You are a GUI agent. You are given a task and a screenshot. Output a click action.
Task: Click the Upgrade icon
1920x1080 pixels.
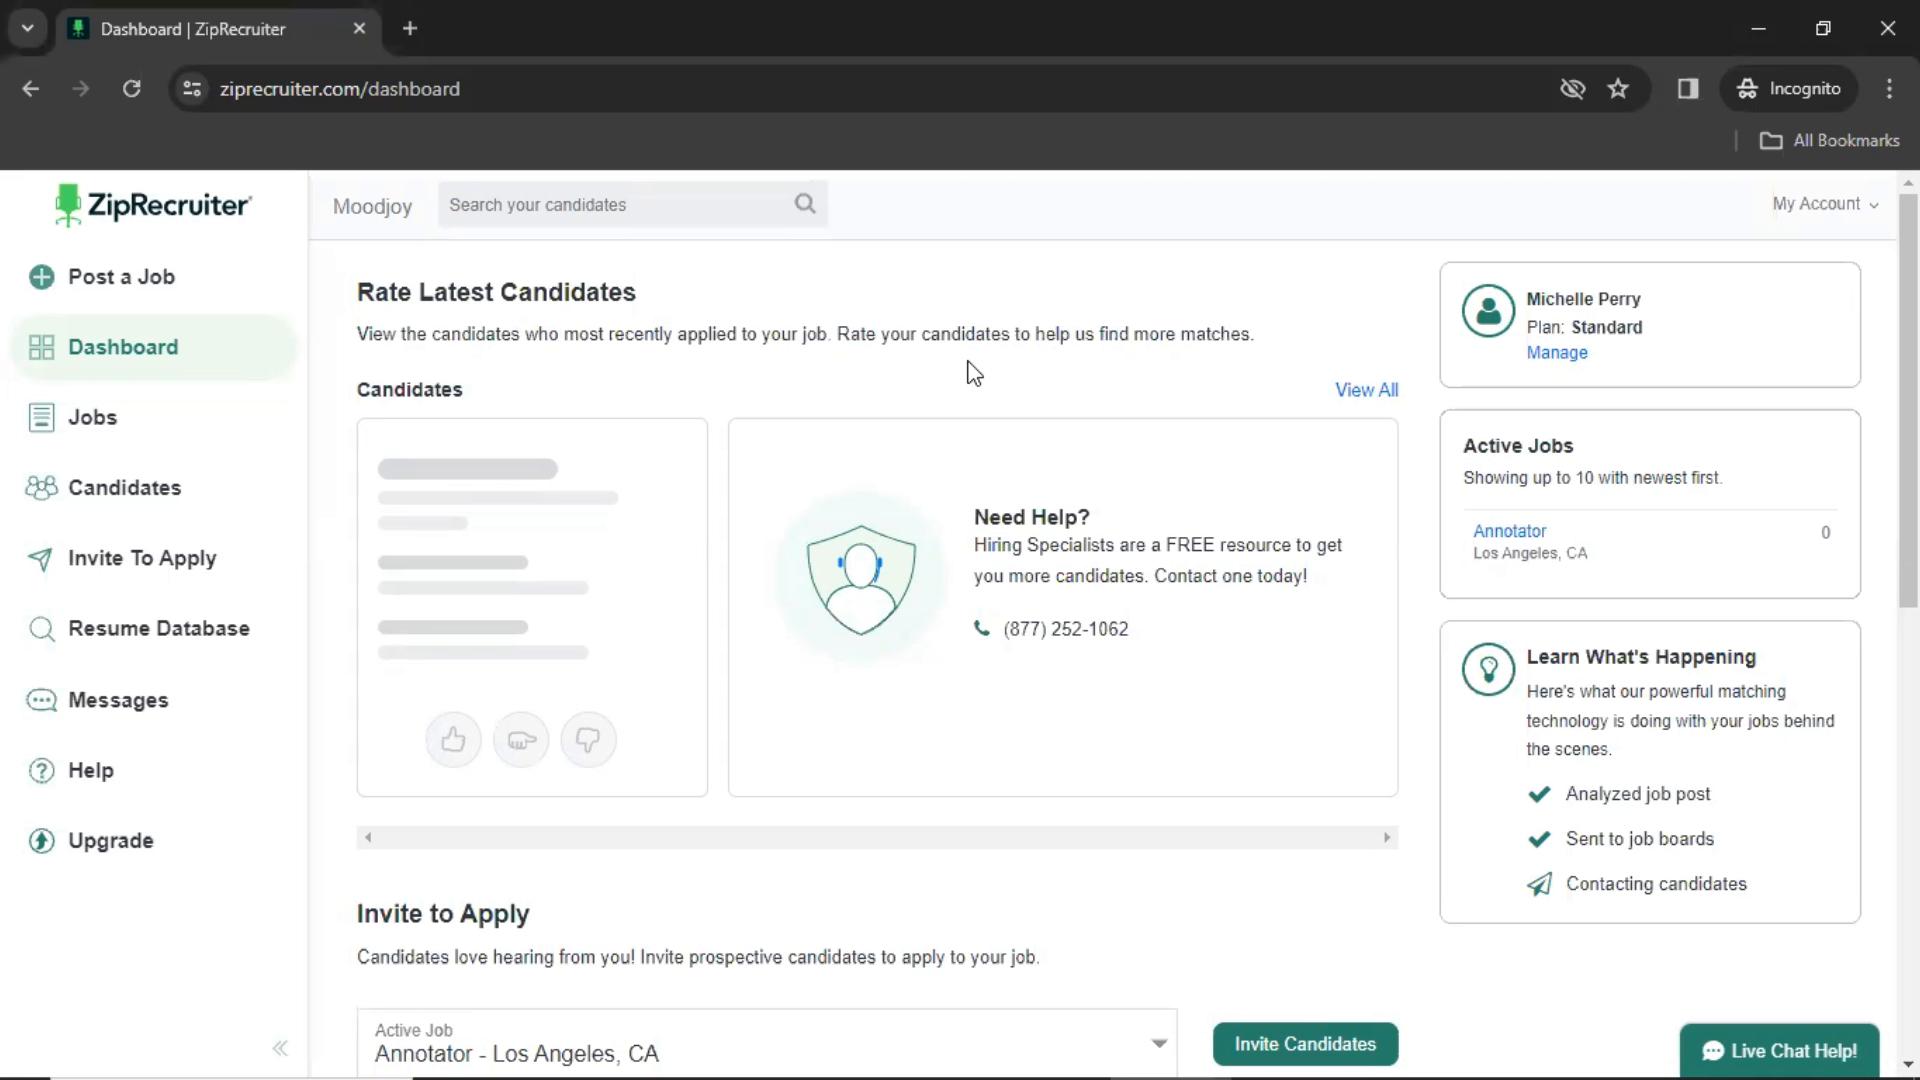pos(41,840)
